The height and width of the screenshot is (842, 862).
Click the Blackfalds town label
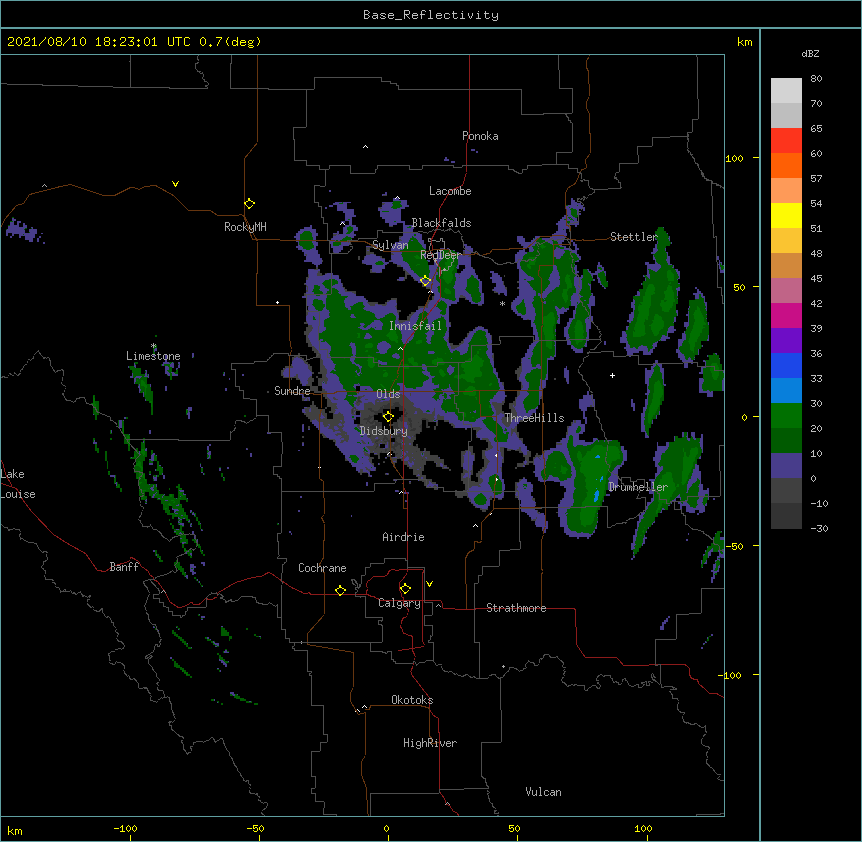pos(441,223)
